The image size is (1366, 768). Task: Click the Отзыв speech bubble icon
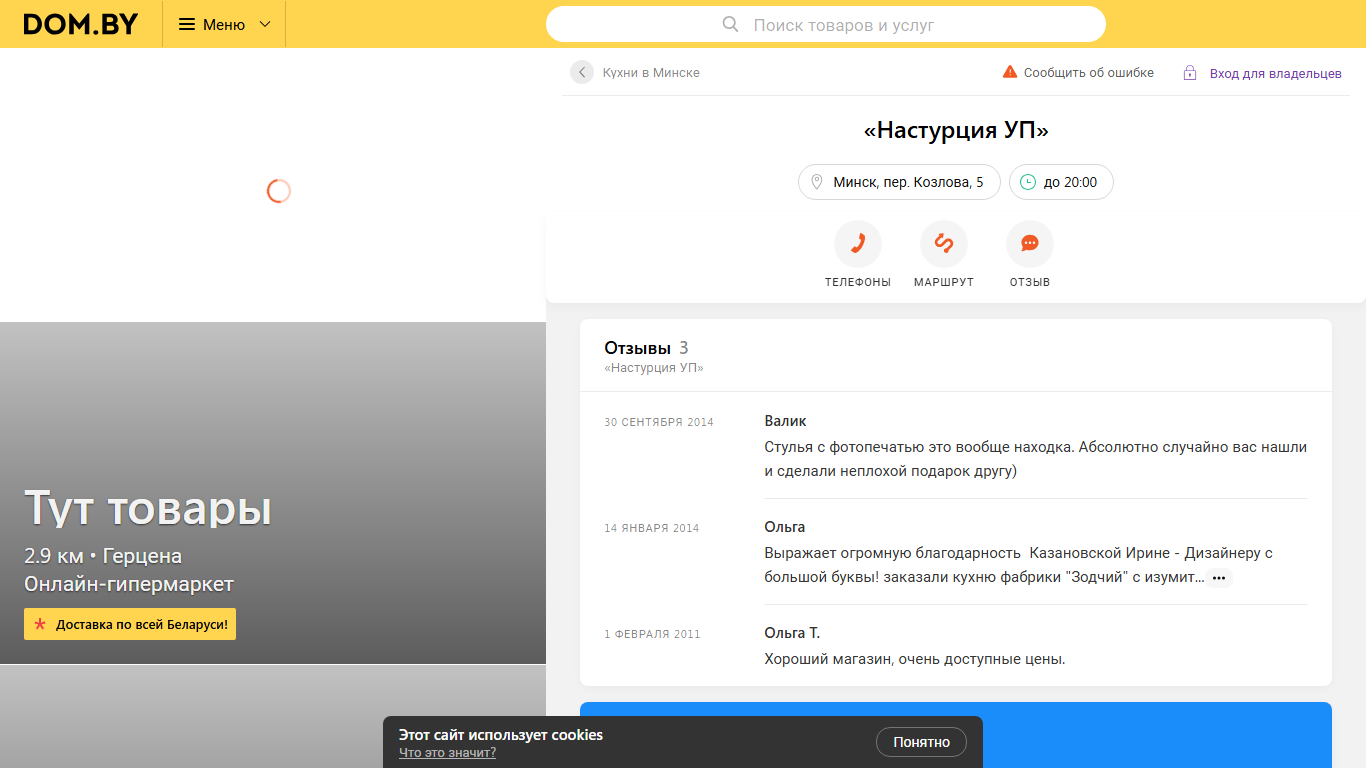click(x=1030, y=244)
